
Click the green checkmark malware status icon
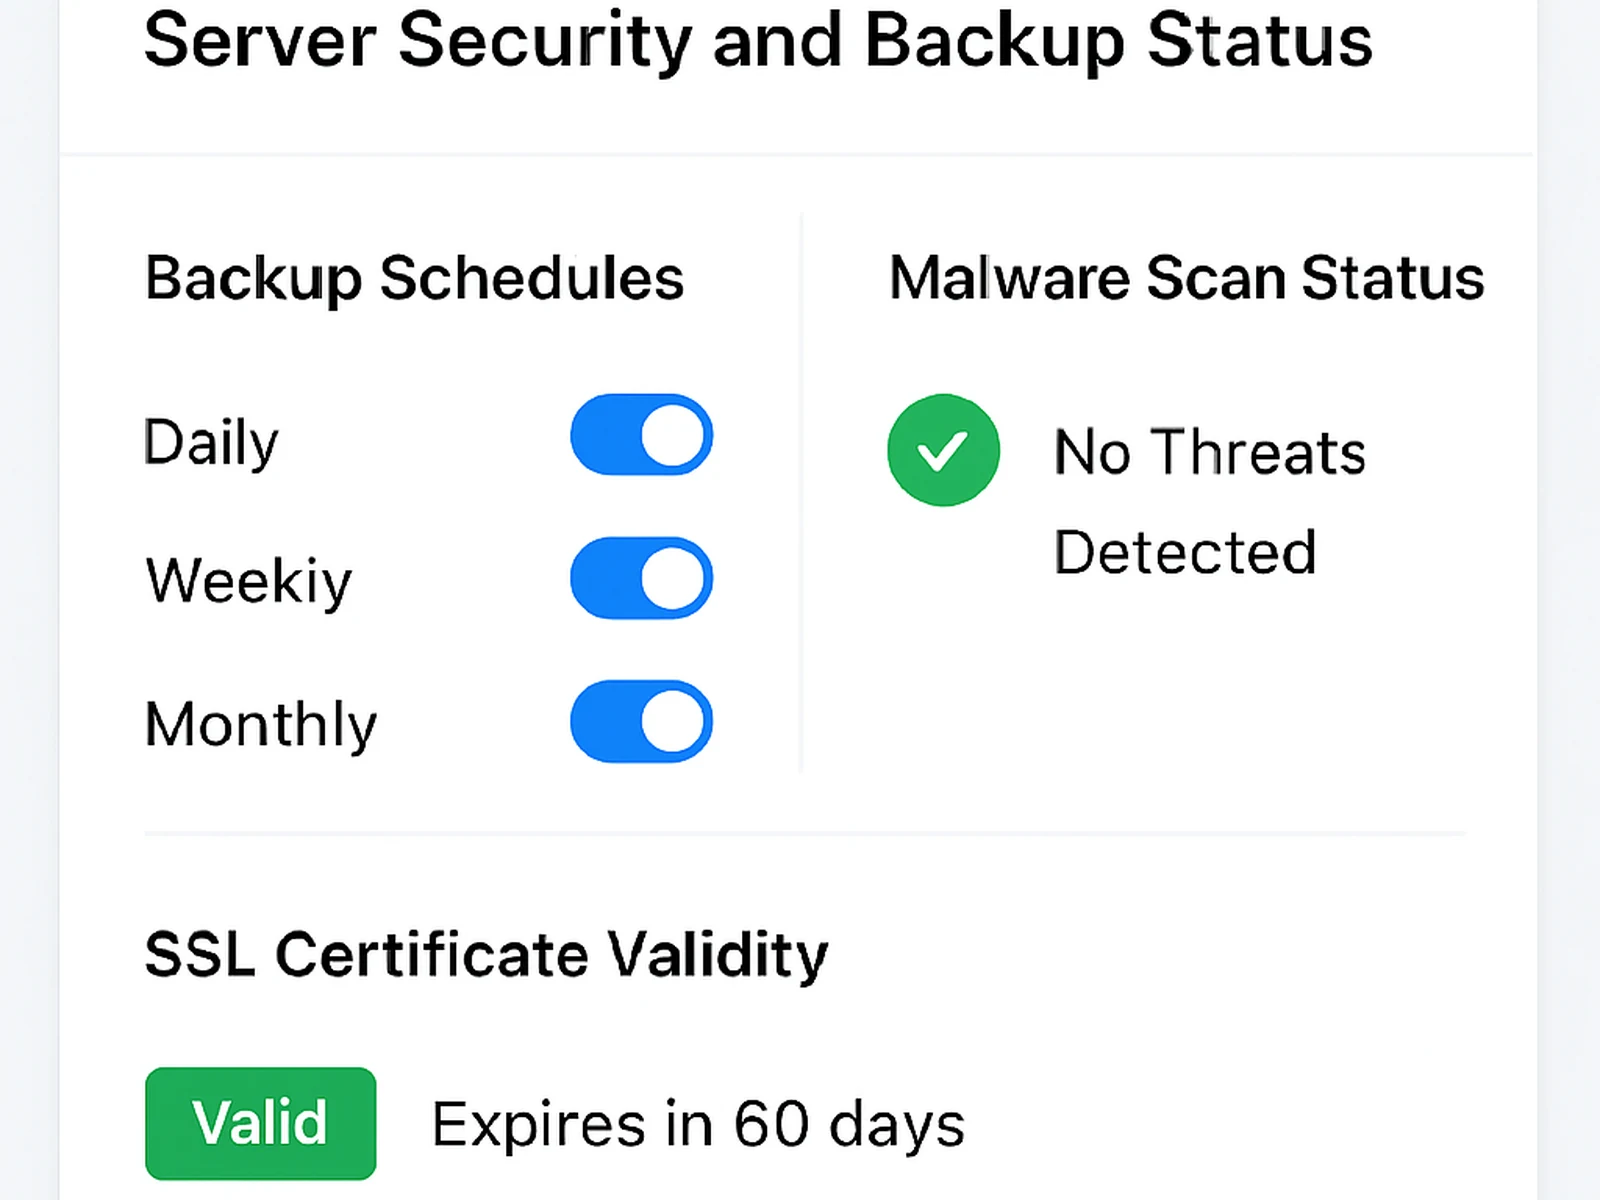click(x=943, y=450)
